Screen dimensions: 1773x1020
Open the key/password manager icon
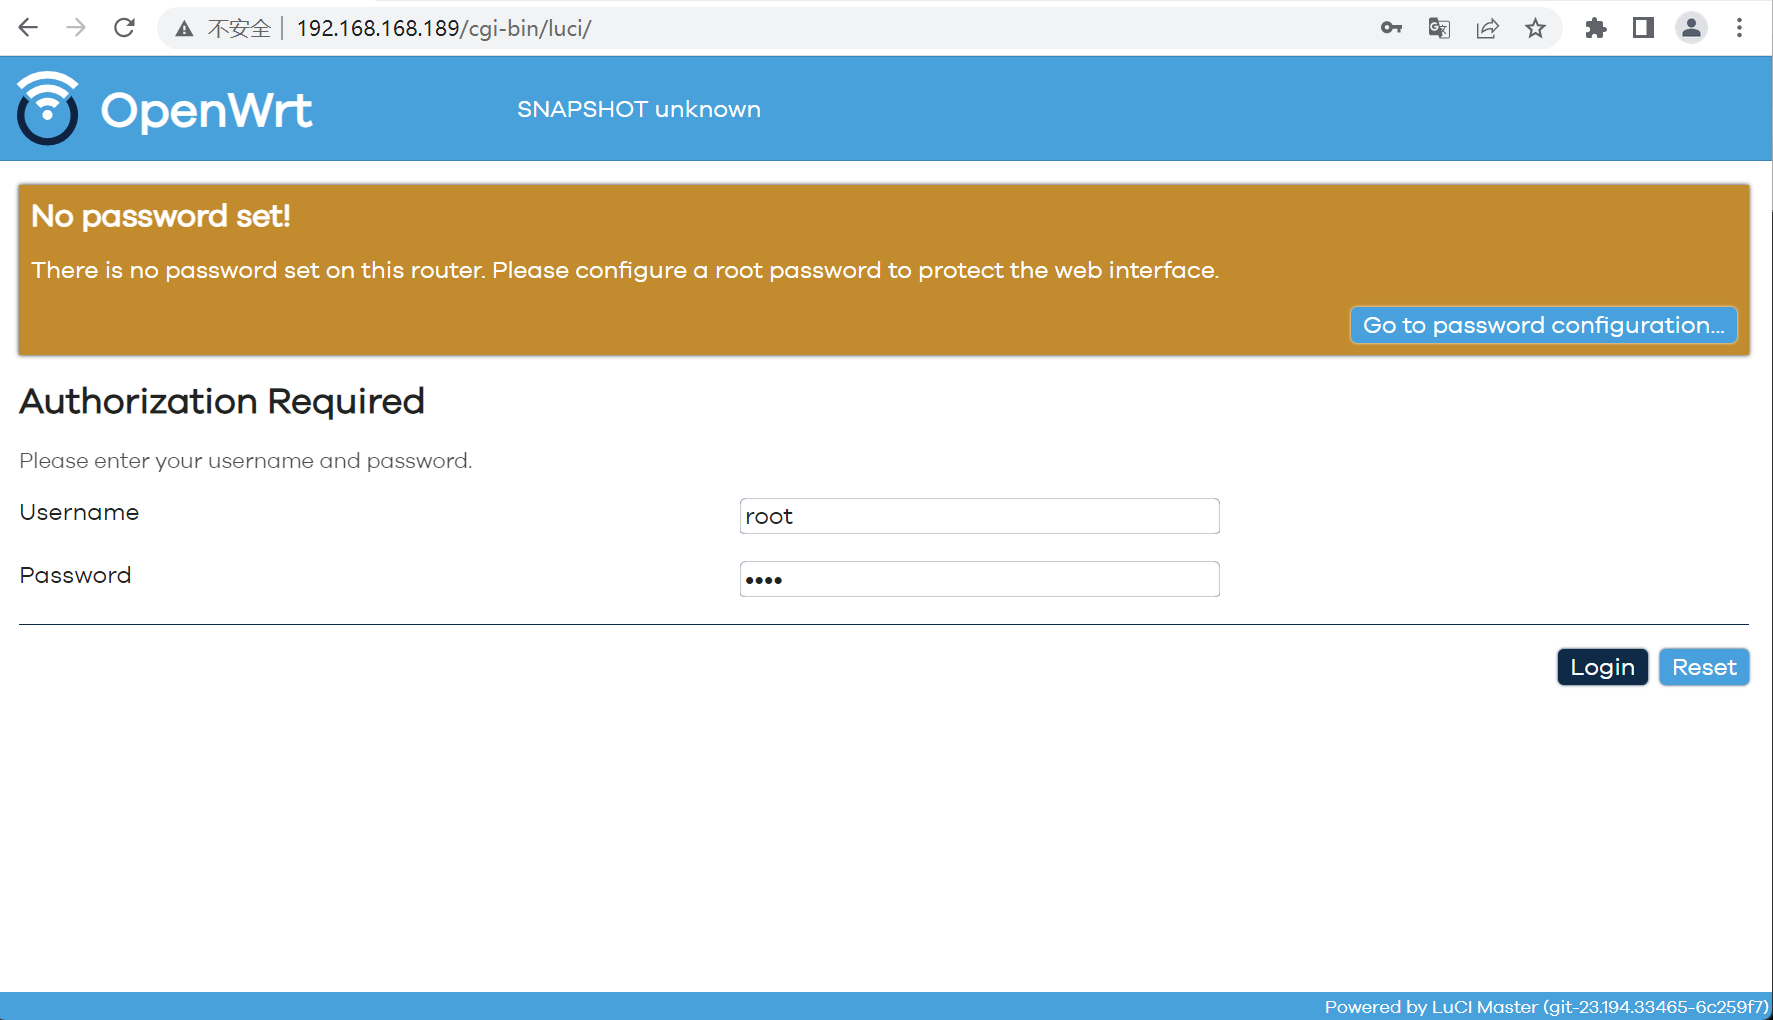tap(1391, 28)
